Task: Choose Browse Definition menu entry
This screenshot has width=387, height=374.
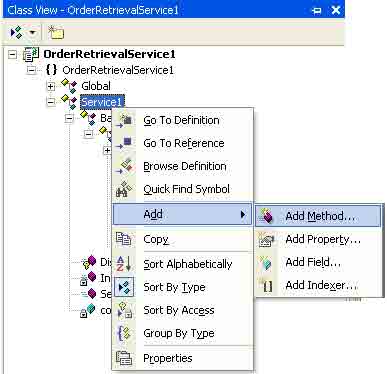Action: 183,166
